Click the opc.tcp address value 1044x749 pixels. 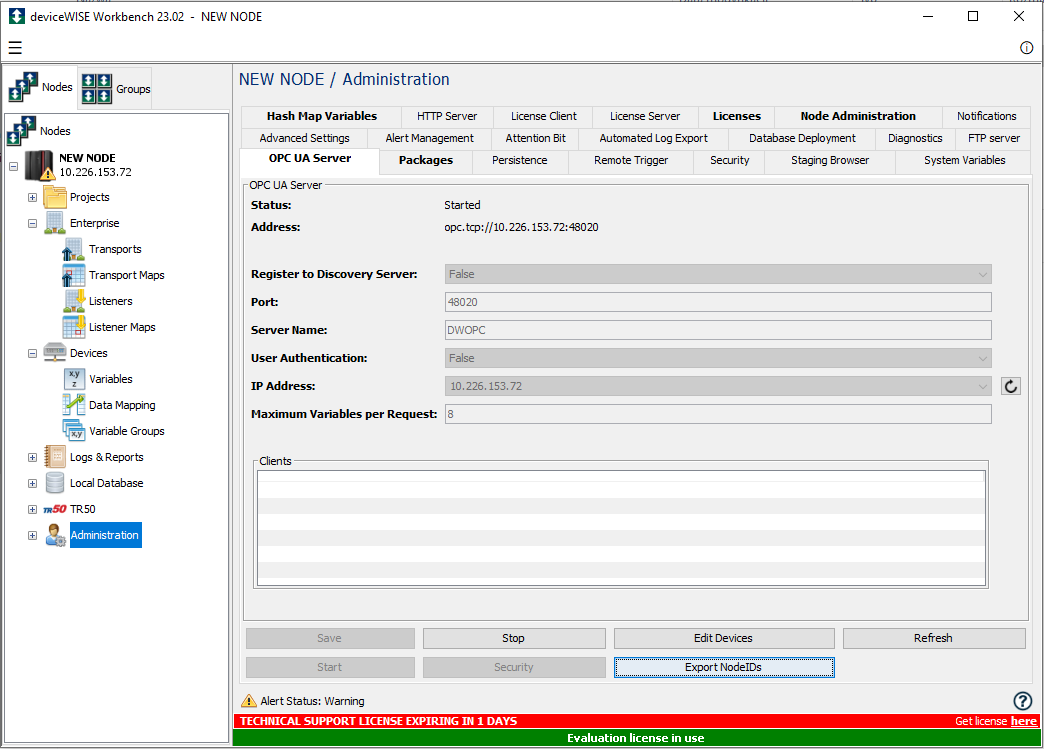(x=521, y=227)
